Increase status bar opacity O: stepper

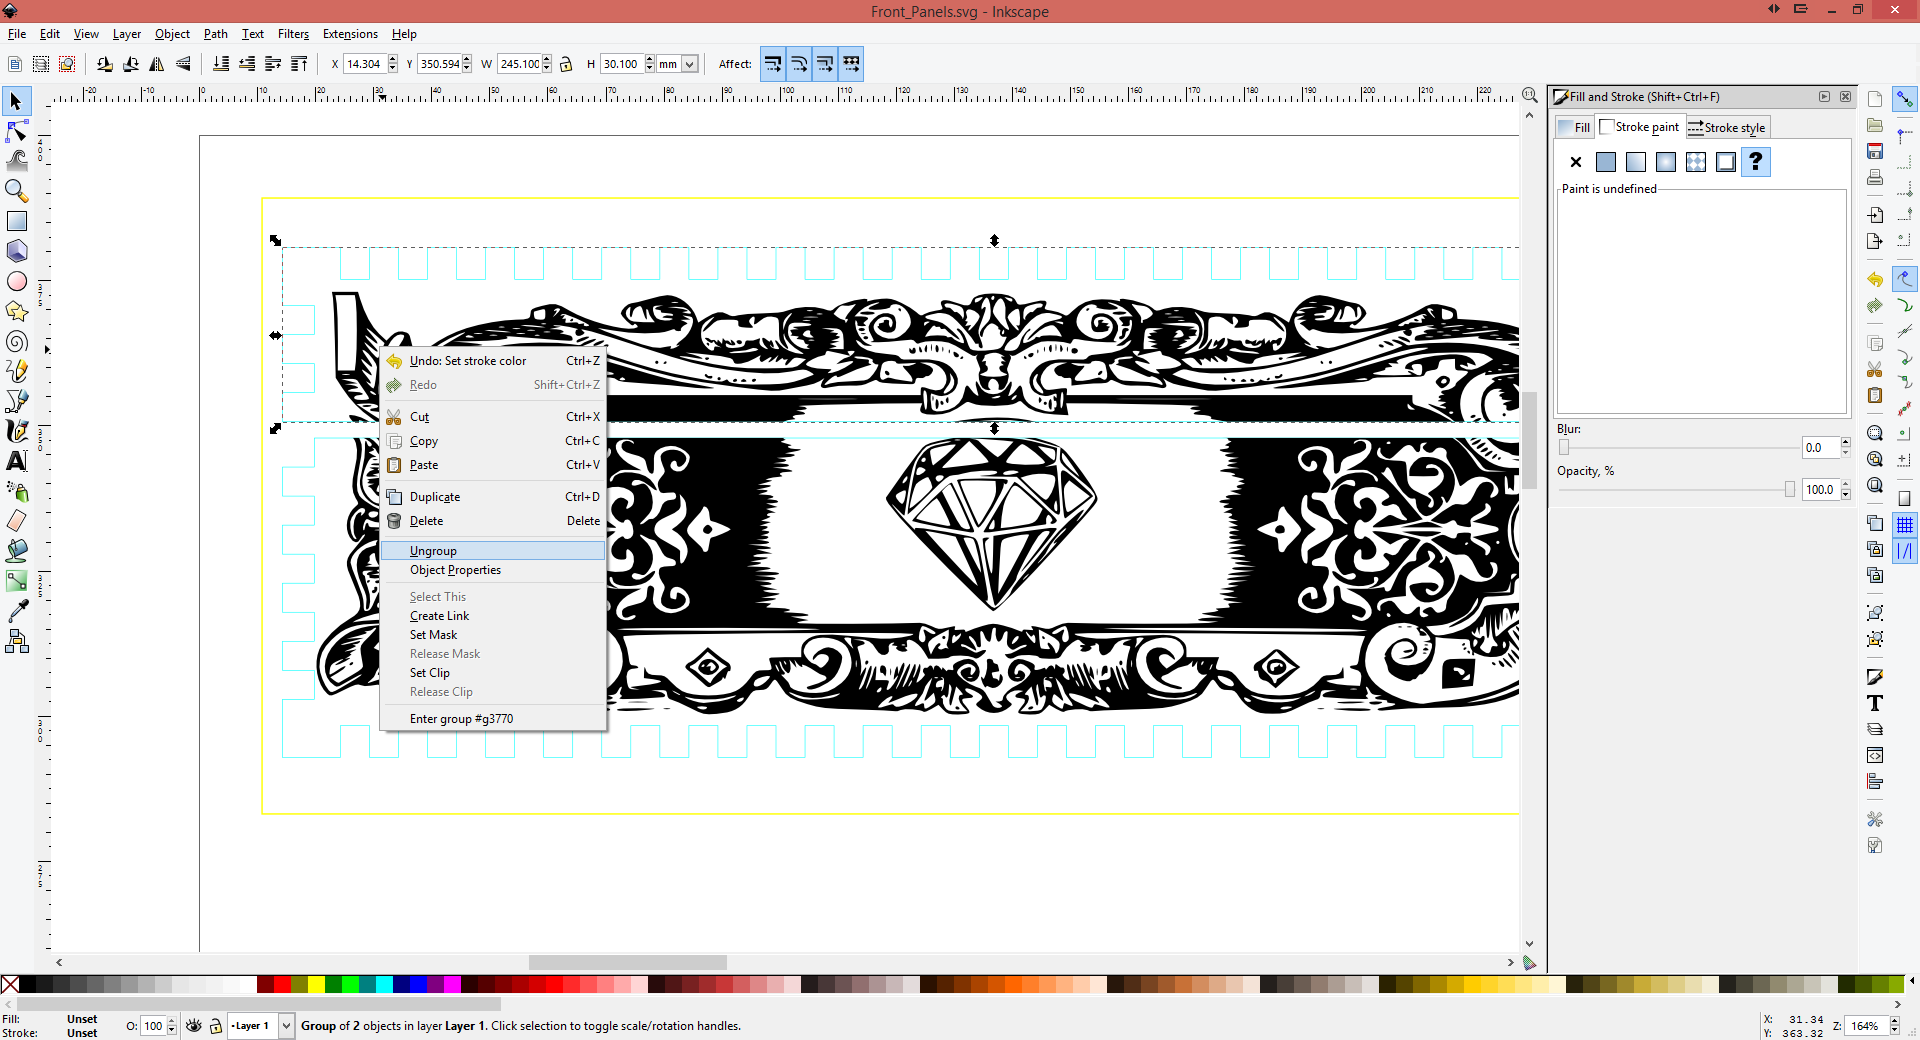(x=172, y=1022)
